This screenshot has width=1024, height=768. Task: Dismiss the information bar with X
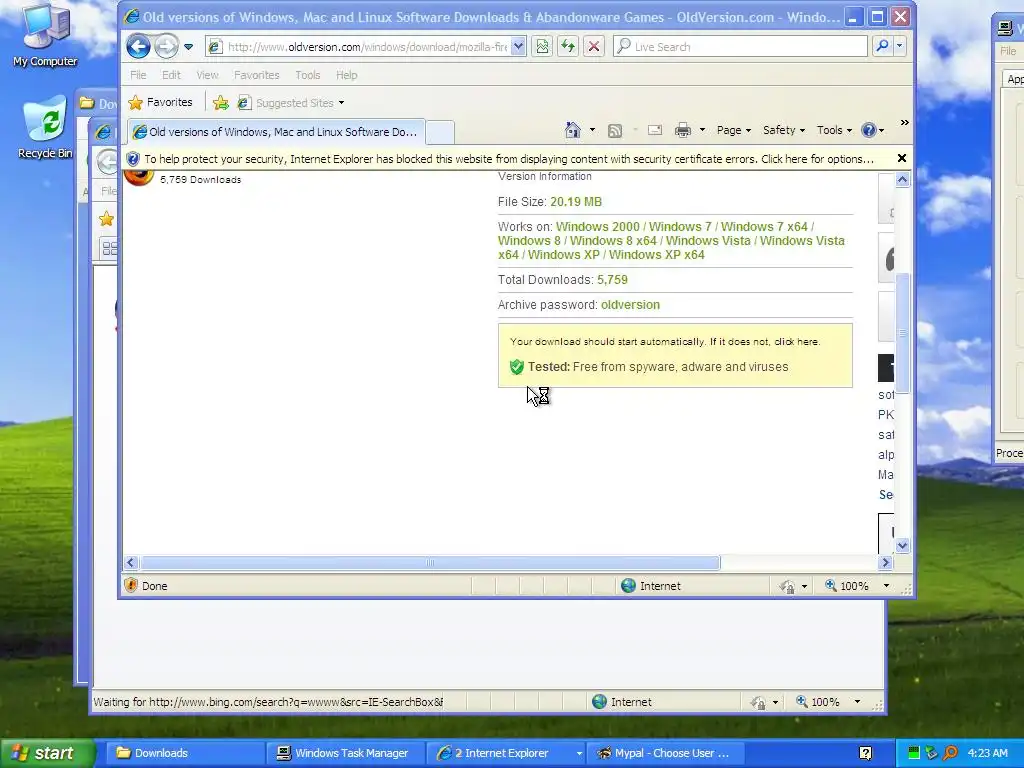[x=902, y=158]
